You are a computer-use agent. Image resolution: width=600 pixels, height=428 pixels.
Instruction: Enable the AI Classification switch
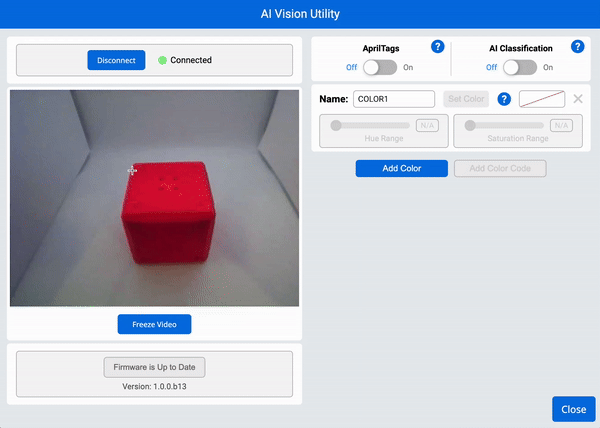coord(520,67)
